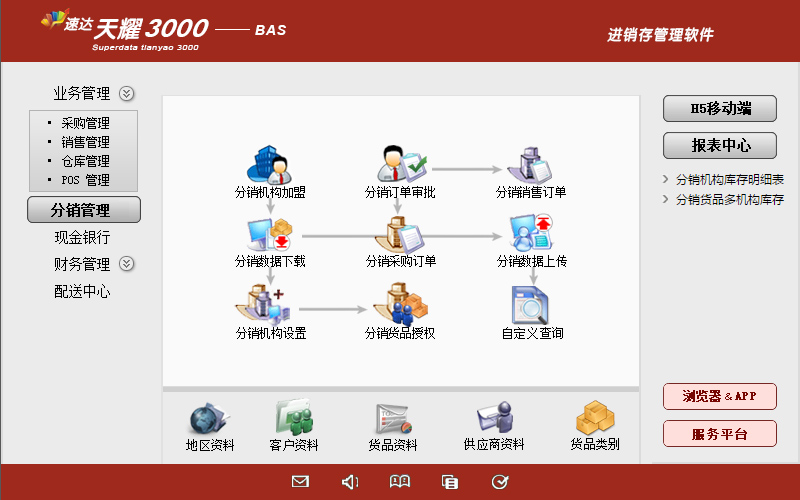This screenshot has height=500, width=800.
Task: Click the 分销订单审批 icon
Action: [x=400, y=163]
